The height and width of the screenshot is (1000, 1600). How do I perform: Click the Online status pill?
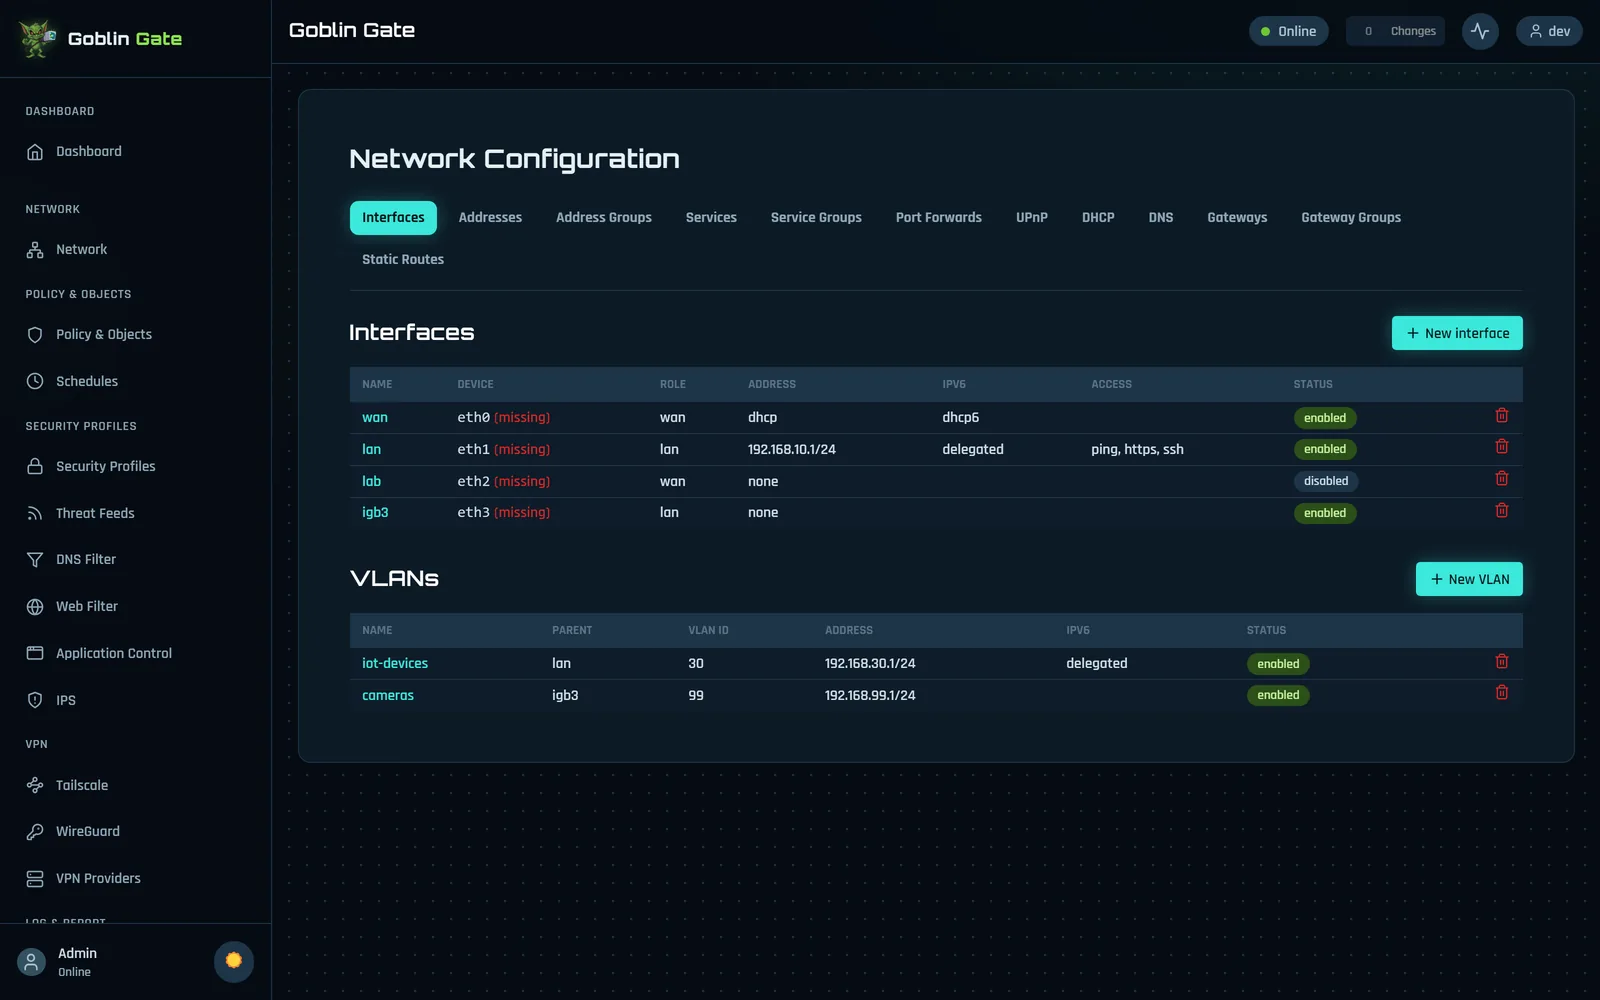(1288, 31)
